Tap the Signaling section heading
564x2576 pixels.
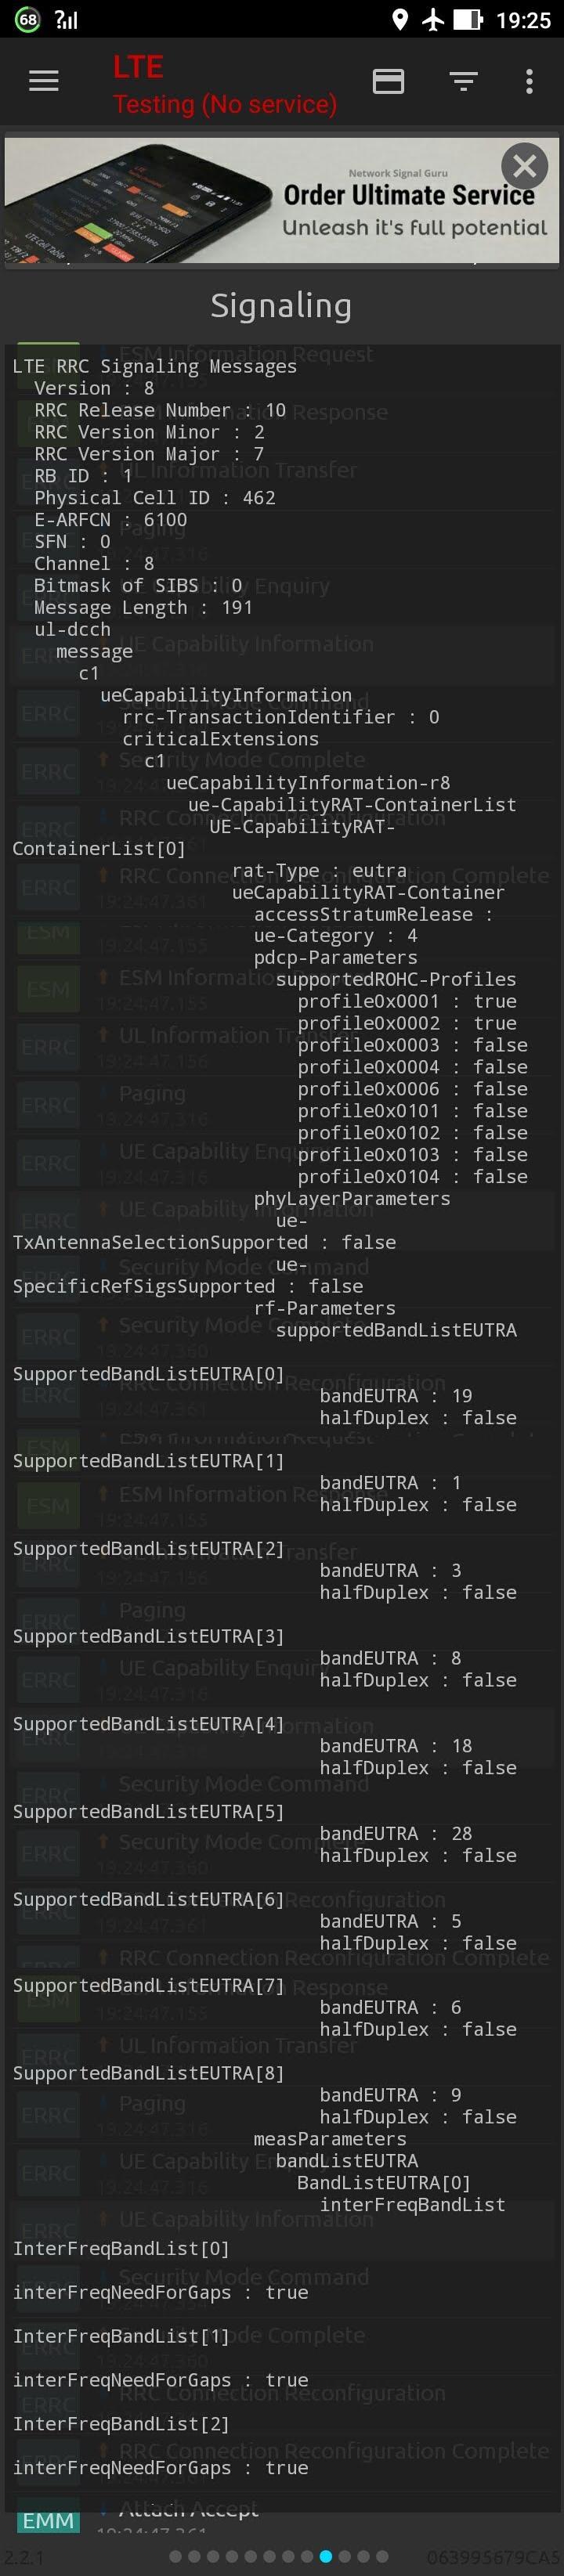tap(281, 306)
